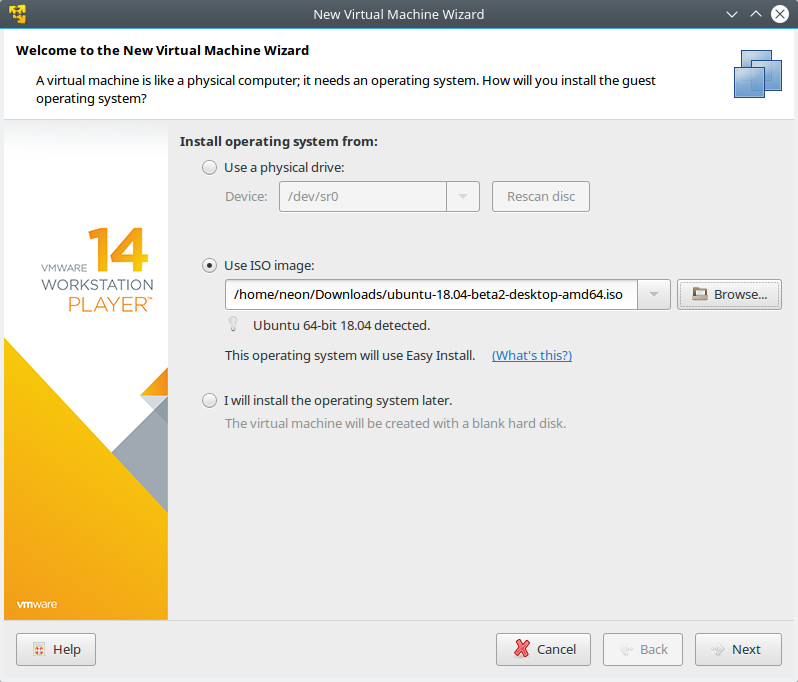Click 'This operating system will use Easy Install.' text
The width and height of the screenshot is (798, 682).
tap(350, 355)
